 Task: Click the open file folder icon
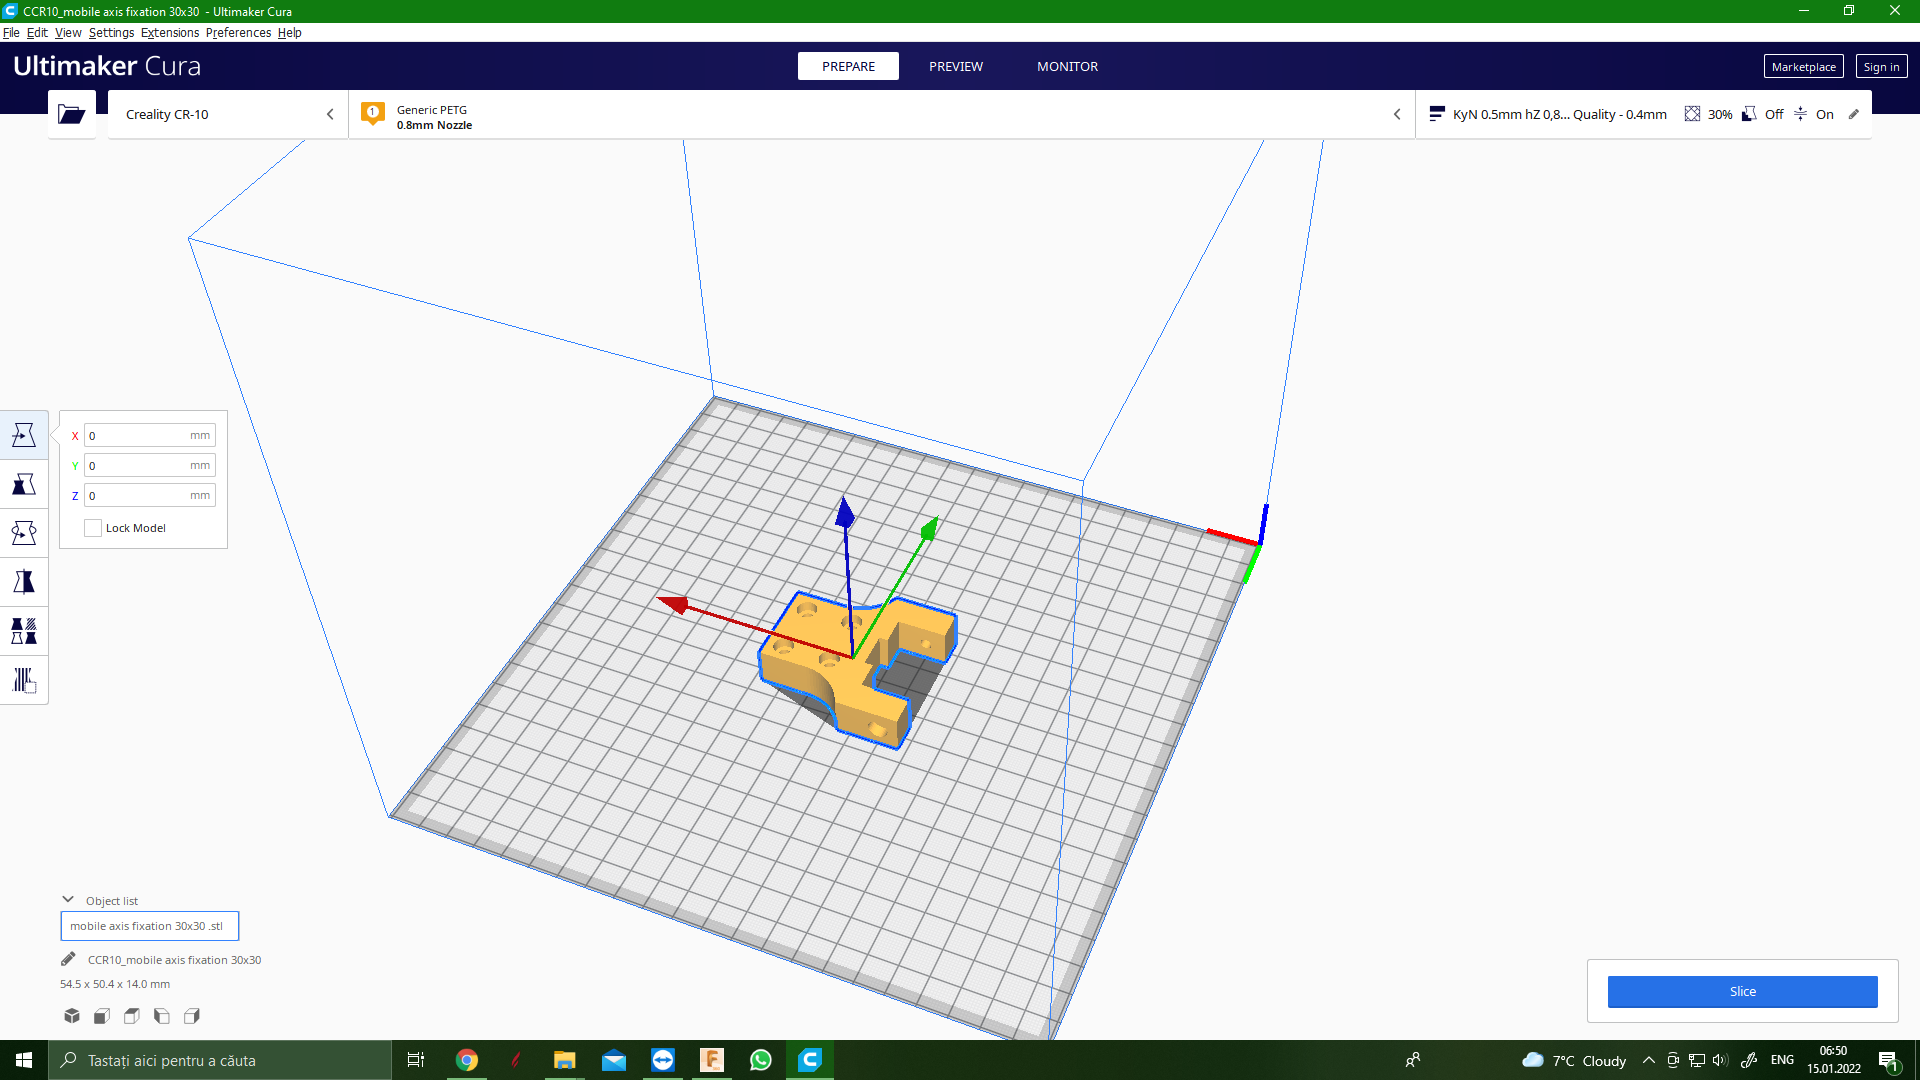click(x=71, y=114)
